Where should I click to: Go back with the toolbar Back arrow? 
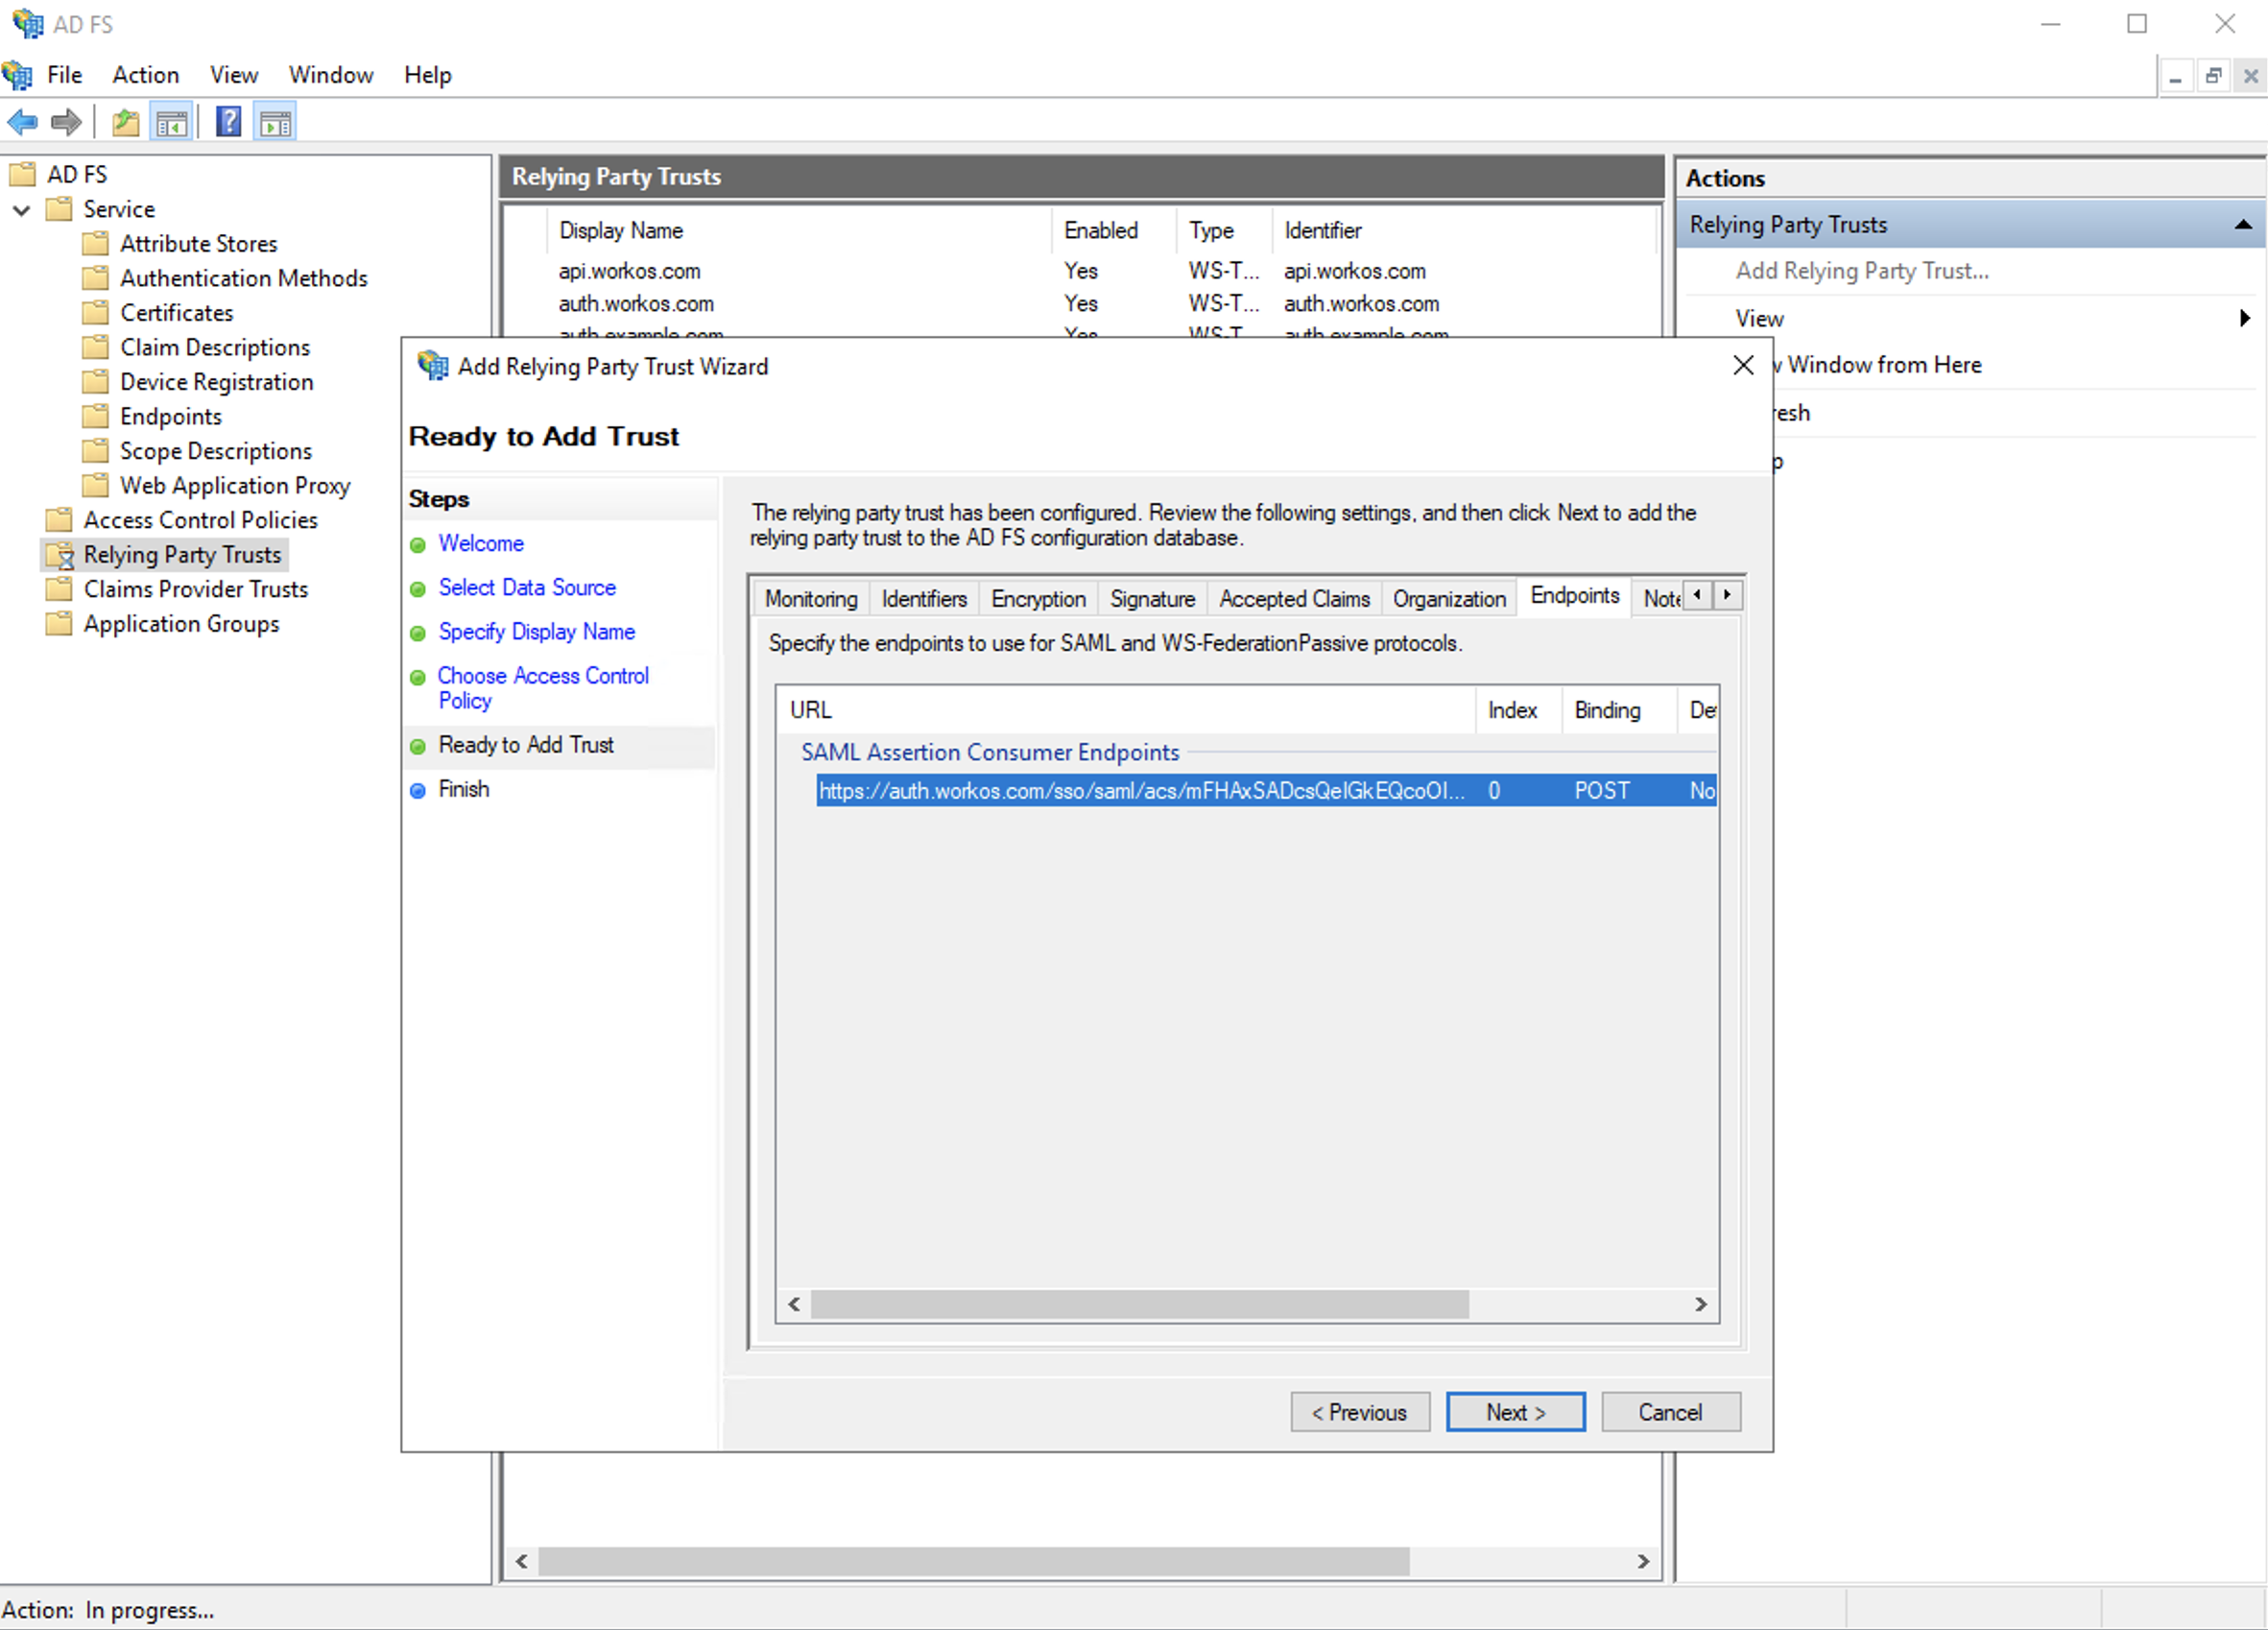[22, 123]
